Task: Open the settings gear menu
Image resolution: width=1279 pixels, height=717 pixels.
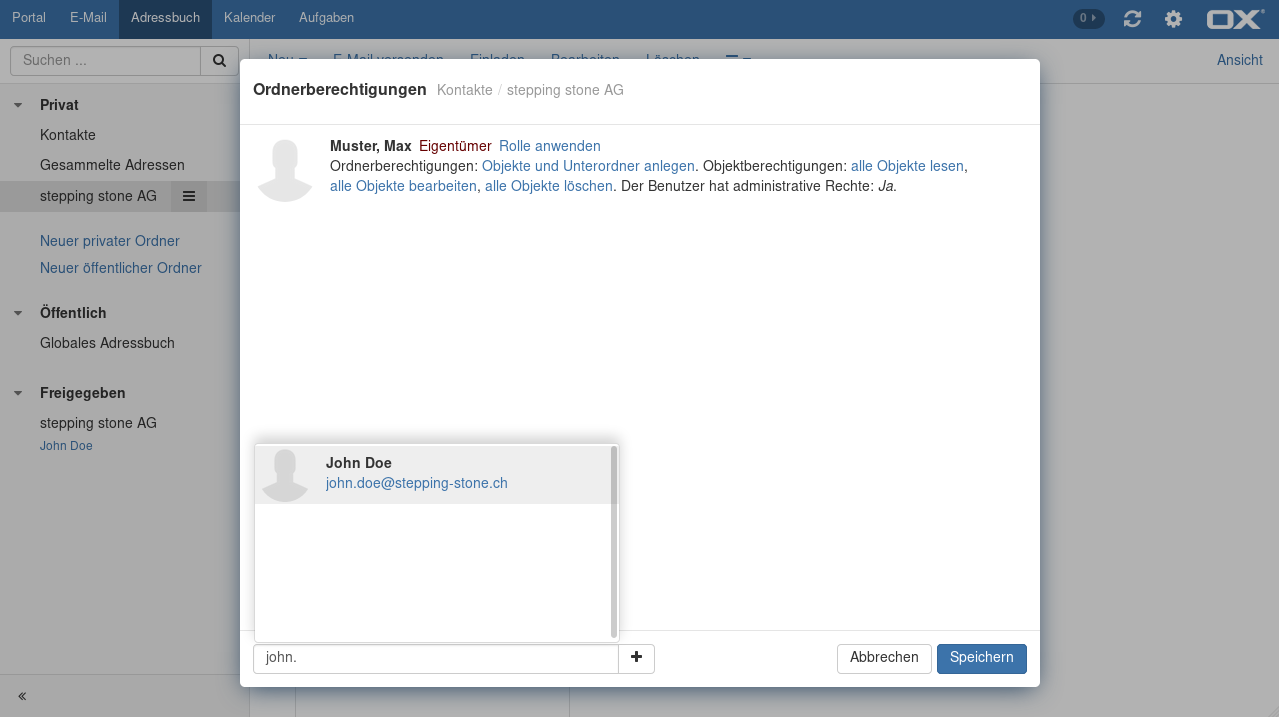Action: [x=1173, y=19]
